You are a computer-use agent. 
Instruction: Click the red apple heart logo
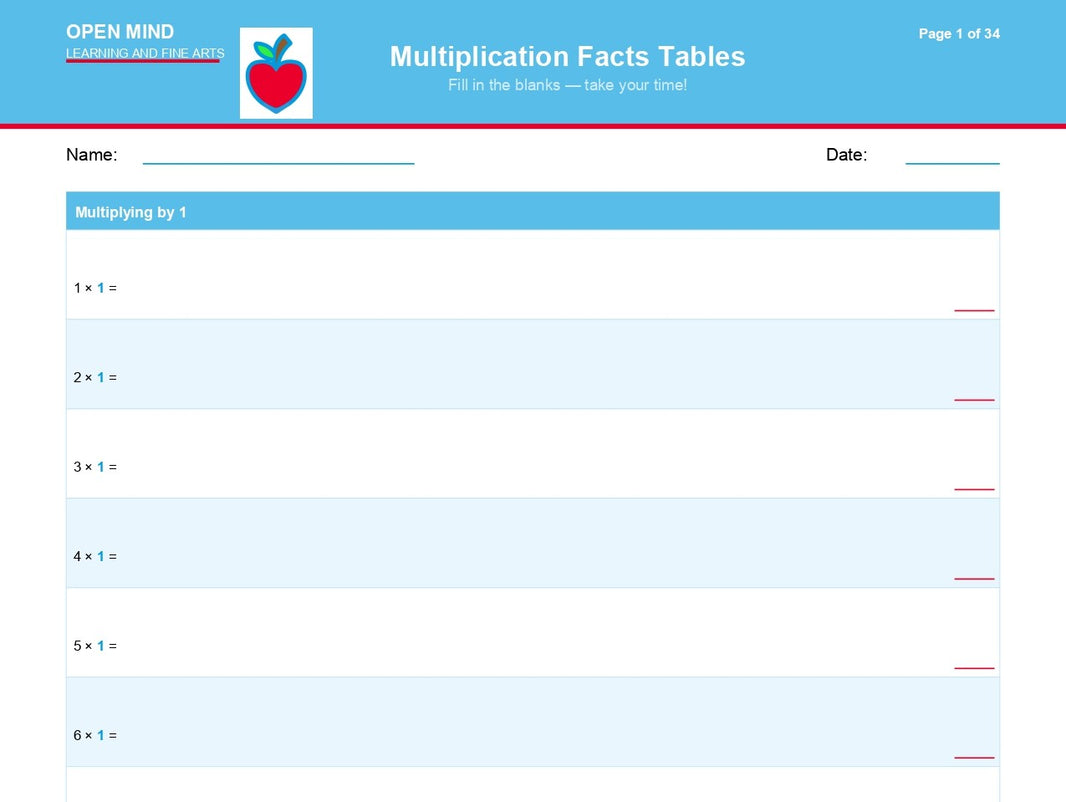click(276, 73)
